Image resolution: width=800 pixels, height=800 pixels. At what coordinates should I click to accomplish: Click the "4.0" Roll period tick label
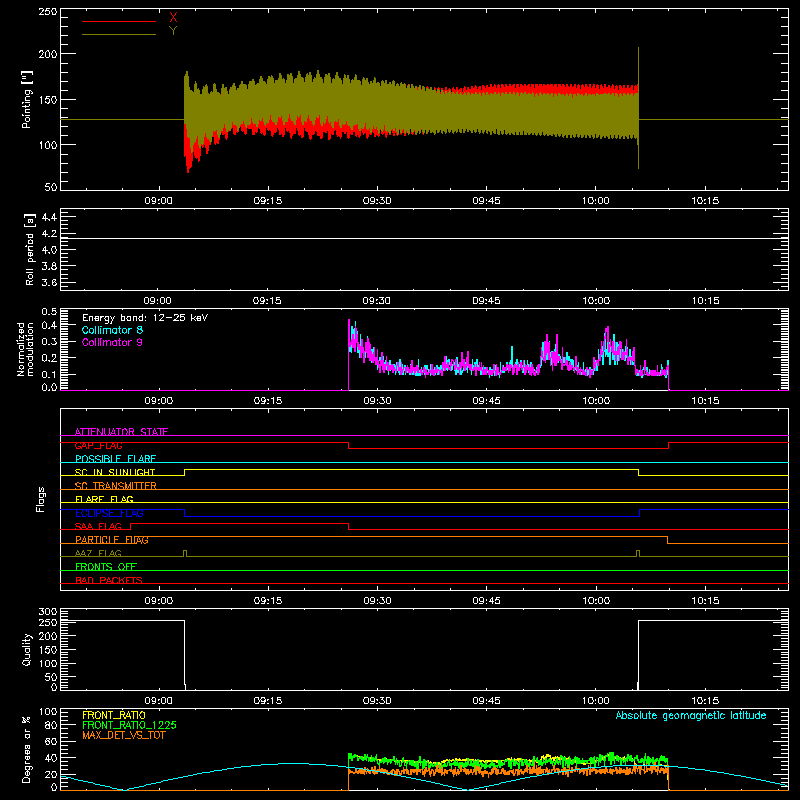click(49, 250)
